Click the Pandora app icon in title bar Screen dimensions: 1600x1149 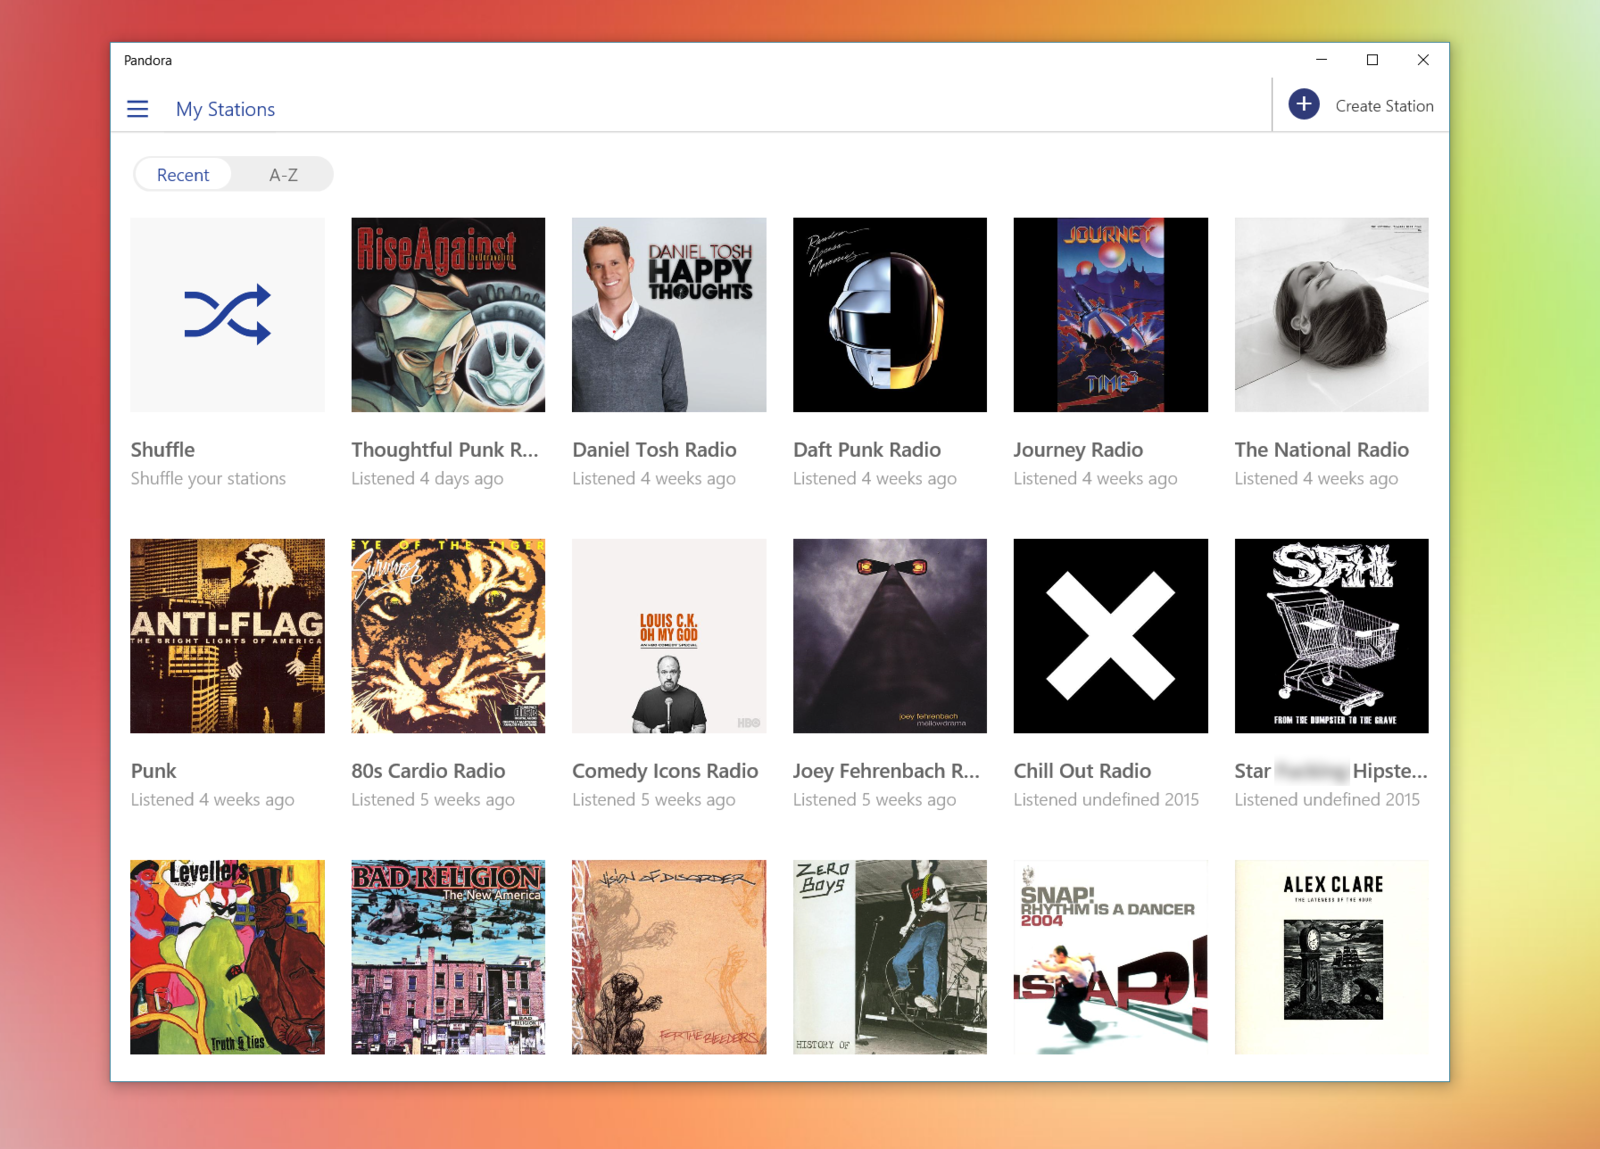coord(147,60)
